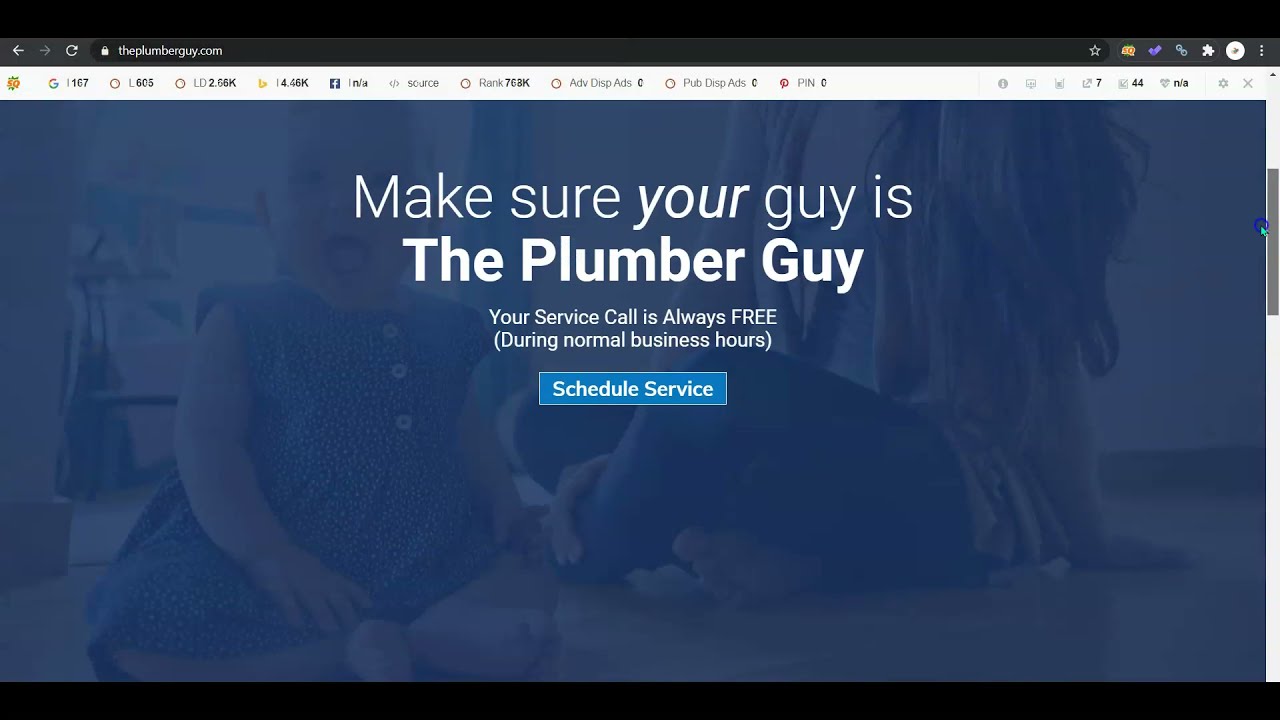Click the Adv Disp Ads metric
Viewport: 1280px width, 720px height.
[x=597, y=83]
